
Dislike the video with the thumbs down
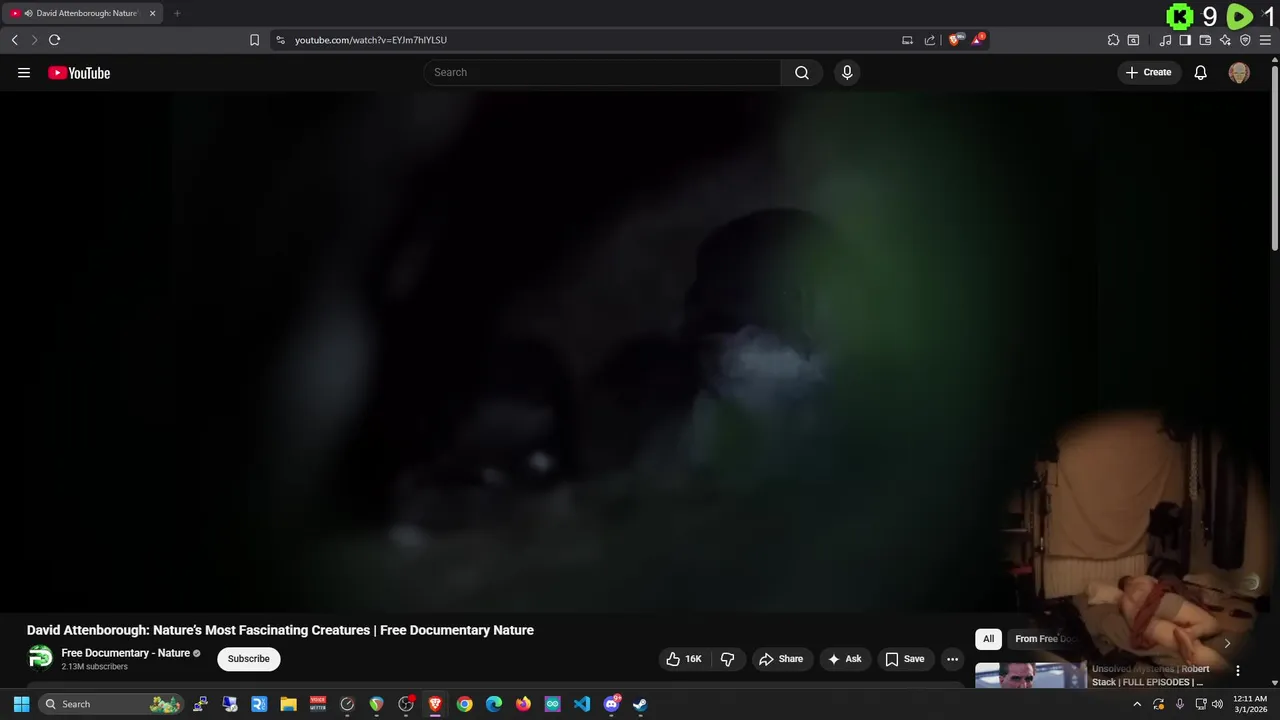tap(727, 659)
